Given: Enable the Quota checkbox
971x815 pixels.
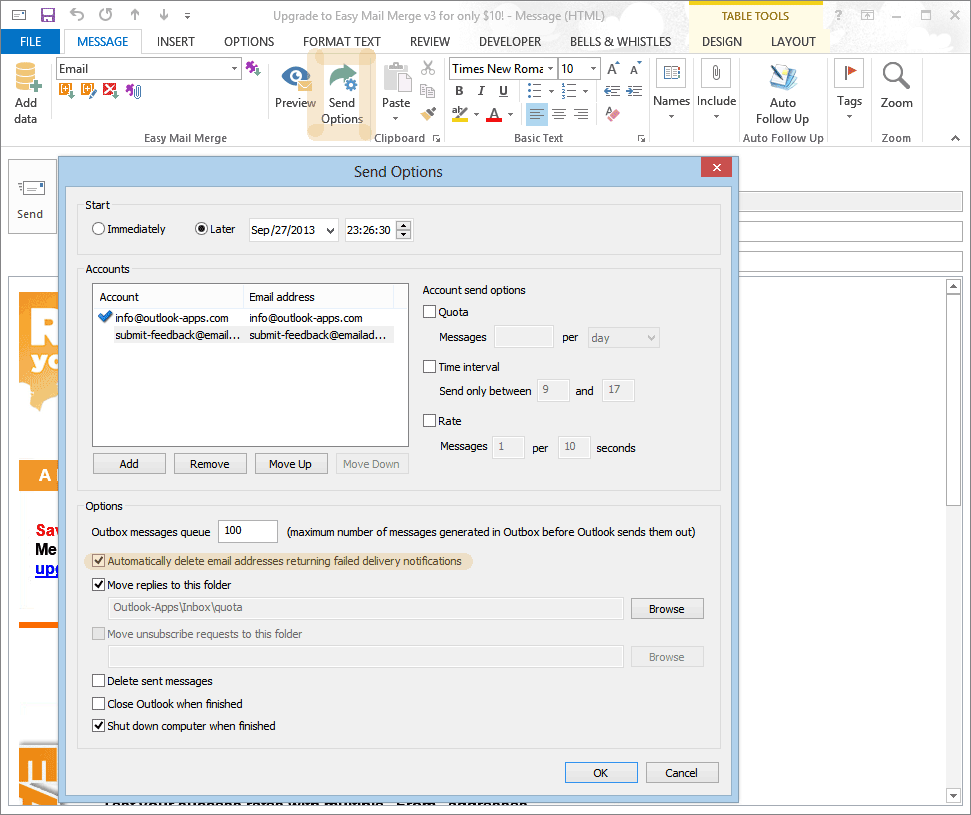Looking at the screenshot, I should point(429,312).
